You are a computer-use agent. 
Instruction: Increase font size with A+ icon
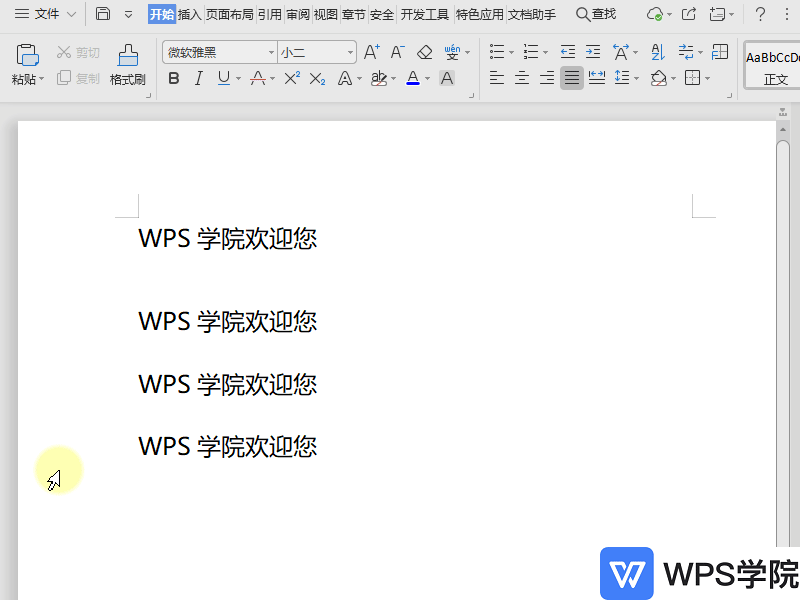[x=371, y=52]
